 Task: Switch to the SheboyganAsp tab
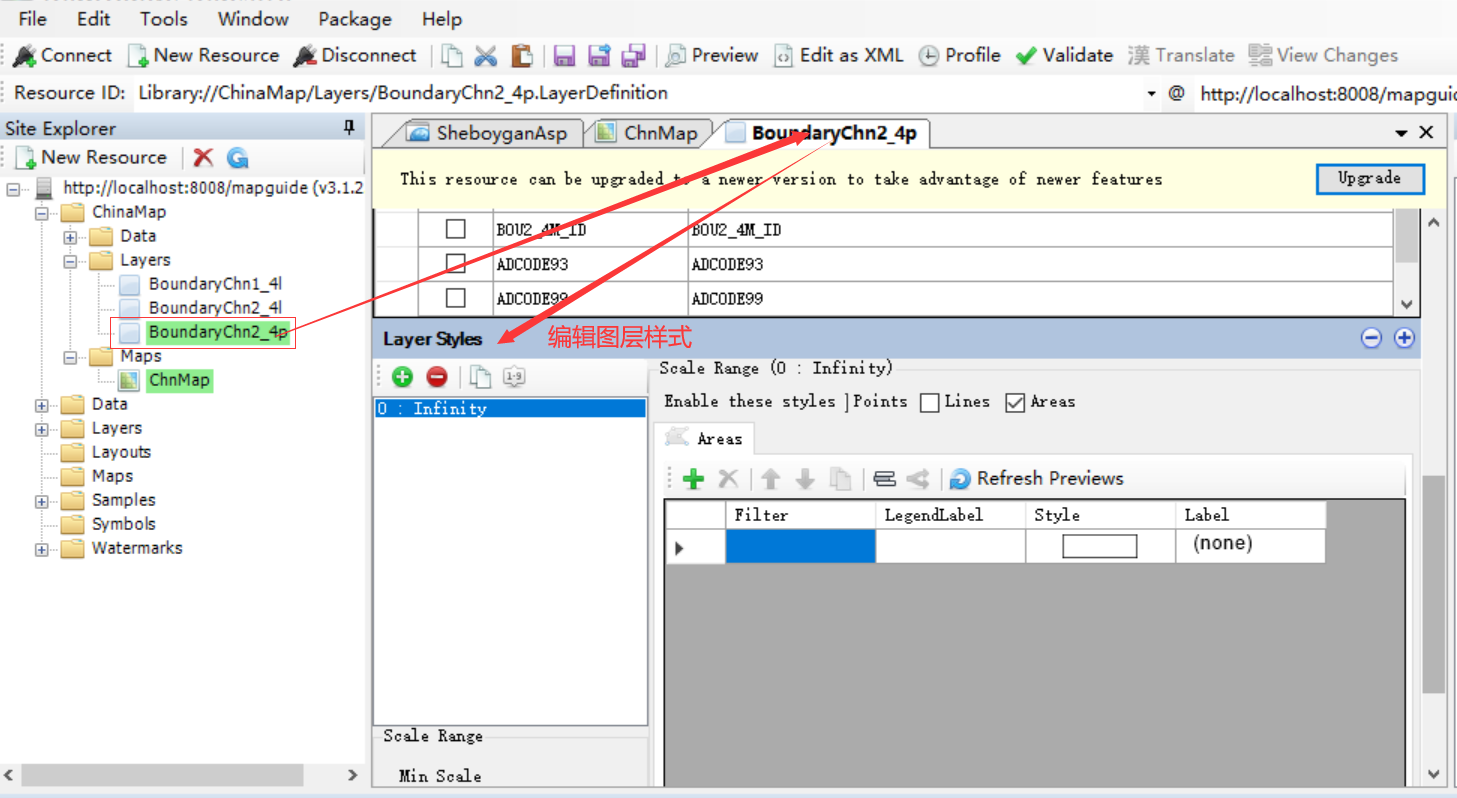[x=488, y=133]
